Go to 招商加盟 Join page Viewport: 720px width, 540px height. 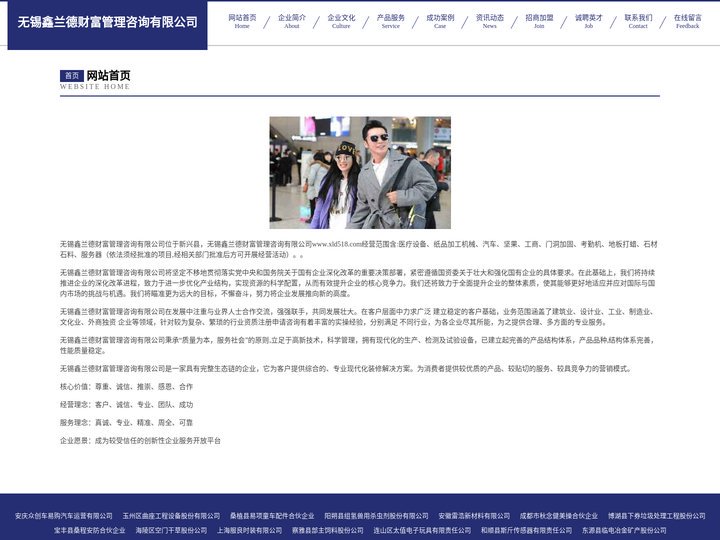pos(539,21)
